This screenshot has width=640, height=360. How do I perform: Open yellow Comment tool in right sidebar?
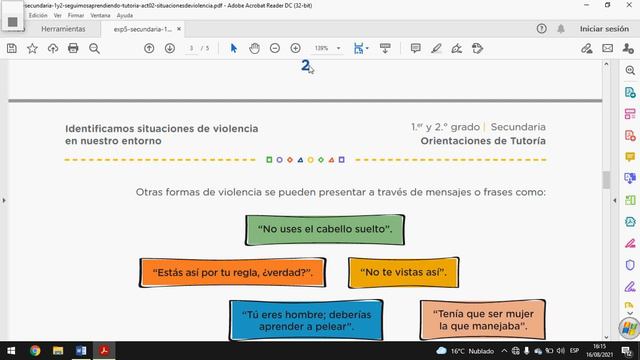point(630,157)
